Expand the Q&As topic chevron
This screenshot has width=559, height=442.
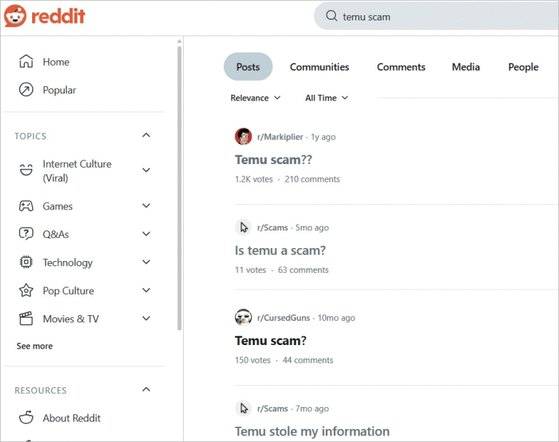pos(146,234)
